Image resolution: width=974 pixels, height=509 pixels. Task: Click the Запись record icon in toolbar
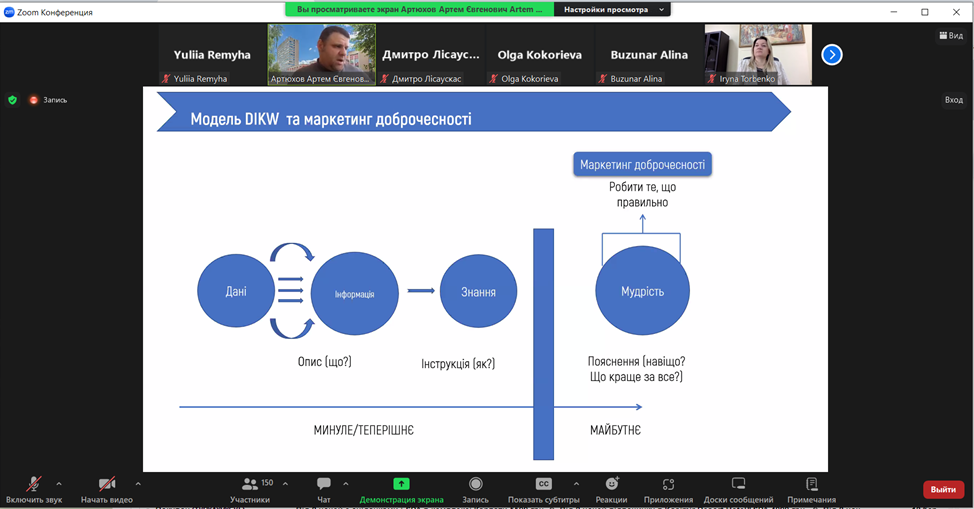[475, 489]
